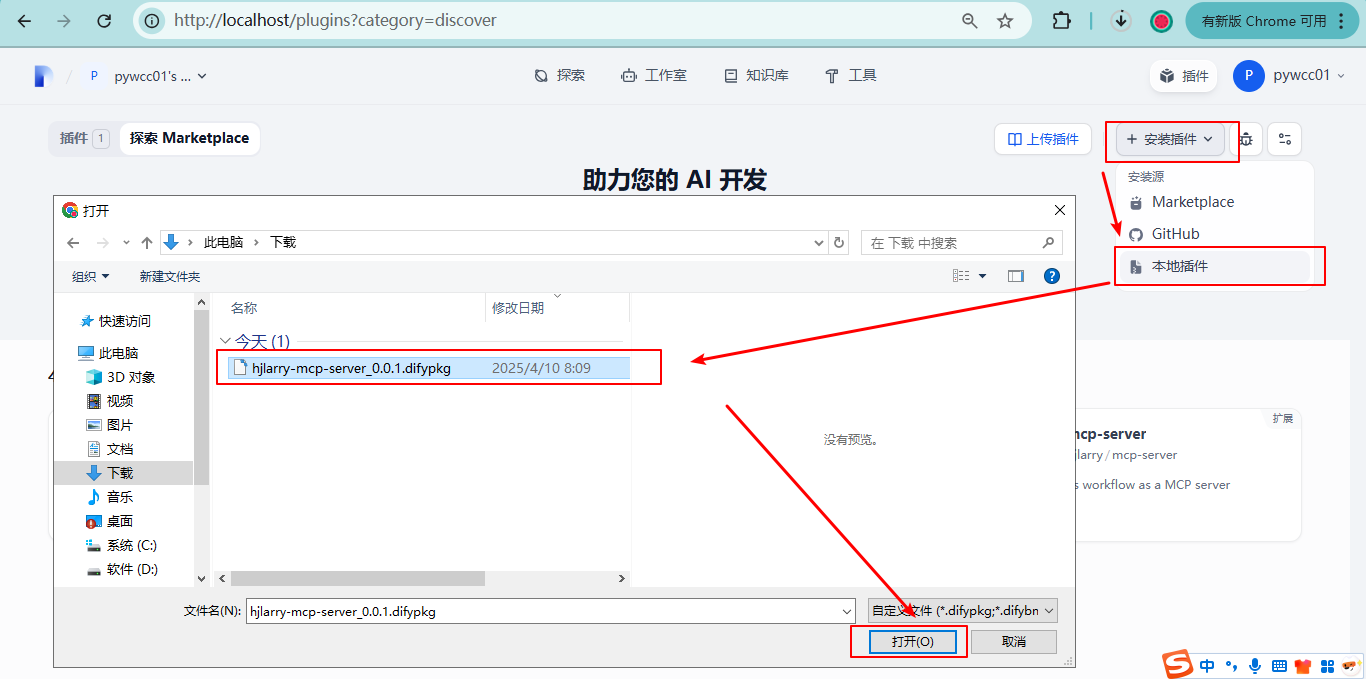
Task: Open the Chrome three-dot menu
Action: (x=1341, y=21)
